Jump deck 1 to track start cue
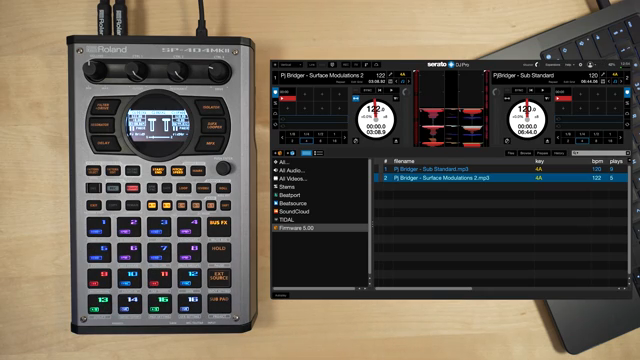This screenshot has height=360, width=640. coord(380,90)
